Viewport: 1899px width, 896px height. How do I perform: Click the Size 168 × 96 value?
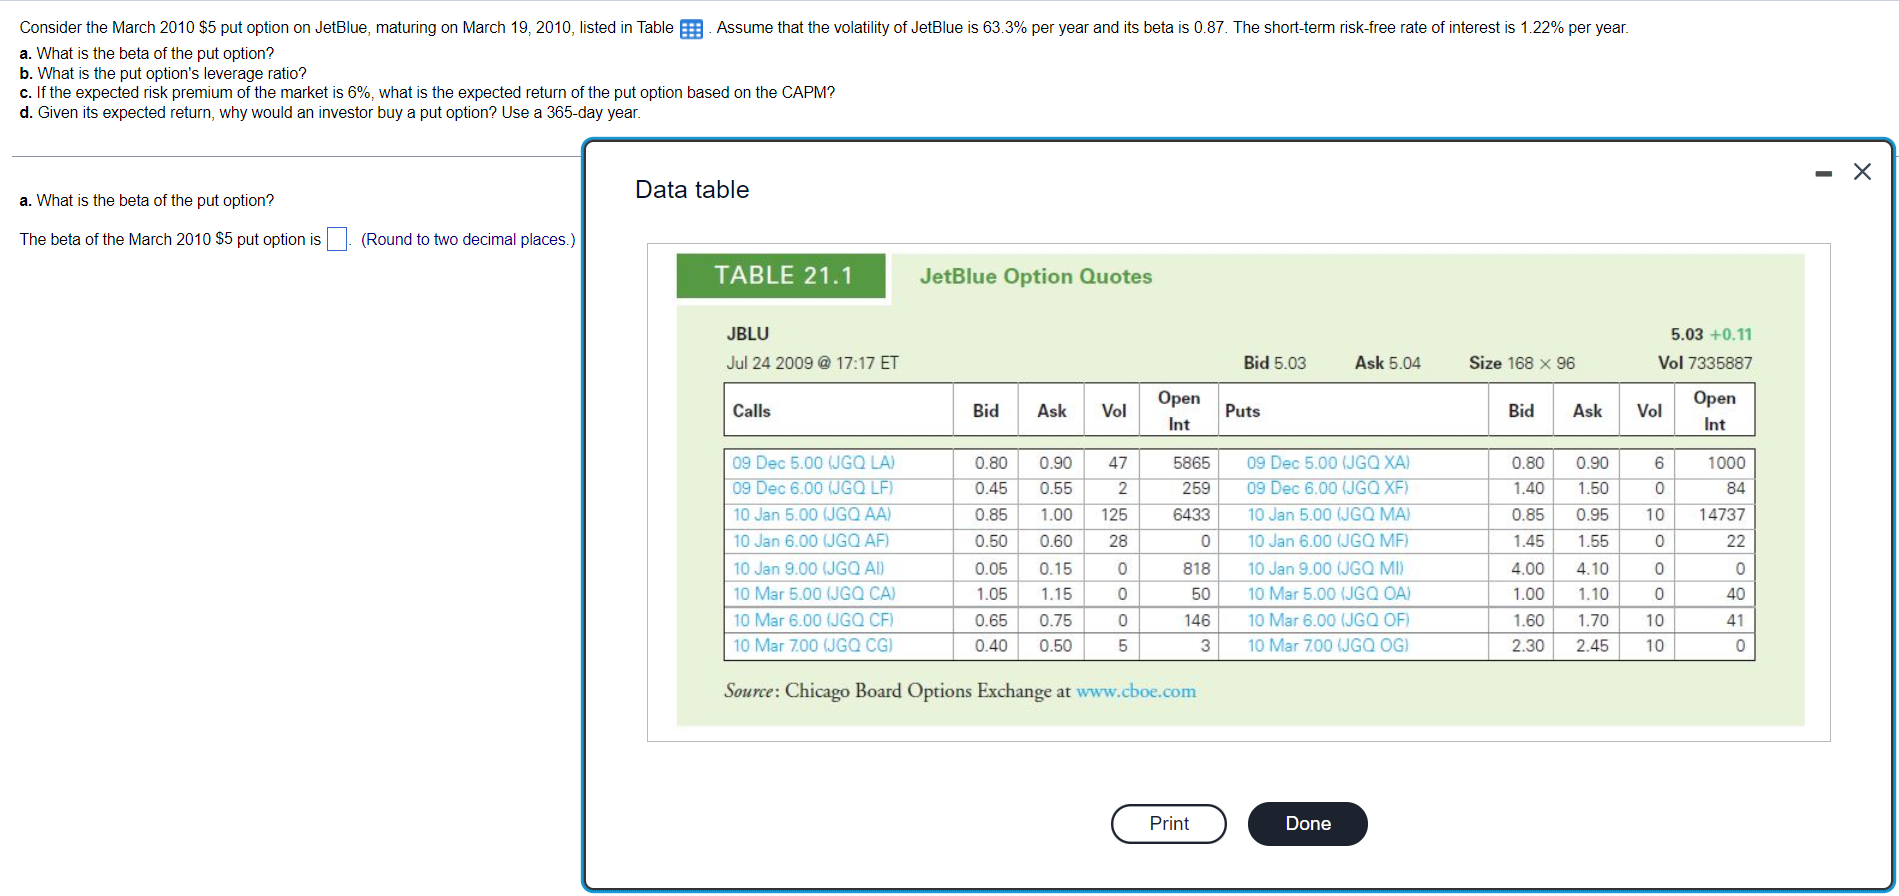click(x=1522, y=363)
